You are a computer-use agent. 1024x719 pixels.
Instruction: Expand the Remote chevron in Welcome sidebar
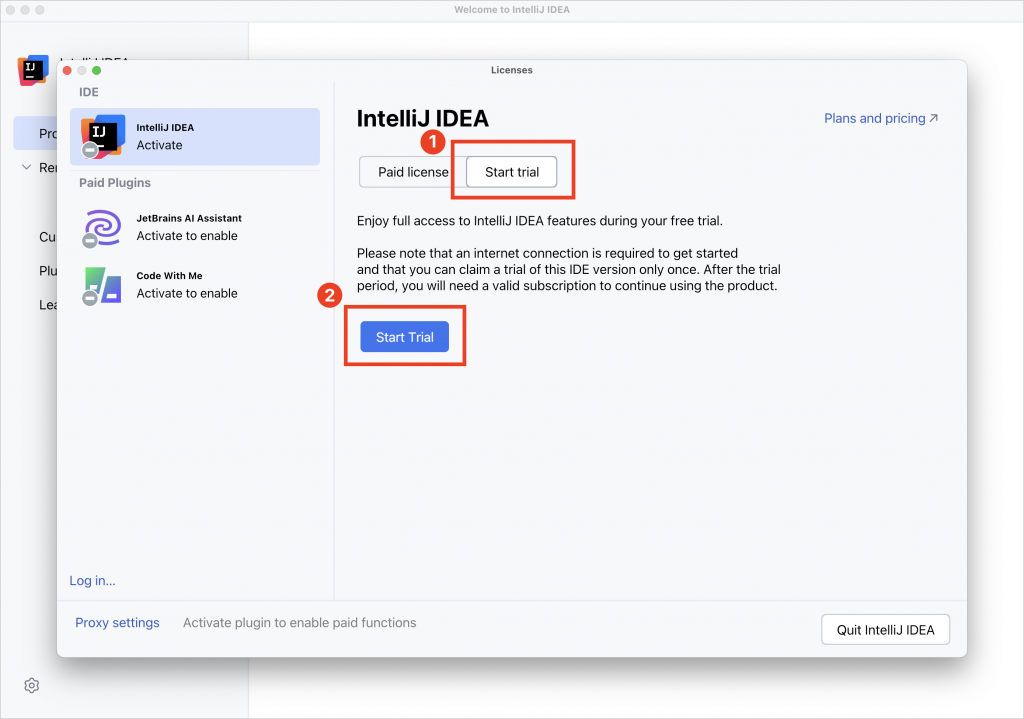pos(26,167)
